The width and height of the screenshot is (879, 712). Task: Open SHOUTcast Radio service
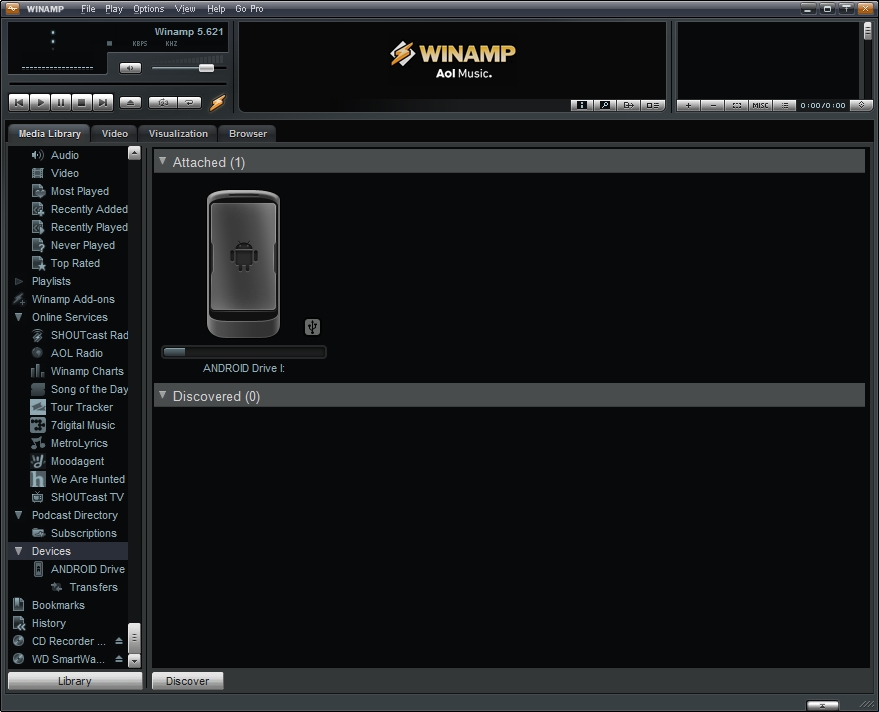(x=89, y=335)
